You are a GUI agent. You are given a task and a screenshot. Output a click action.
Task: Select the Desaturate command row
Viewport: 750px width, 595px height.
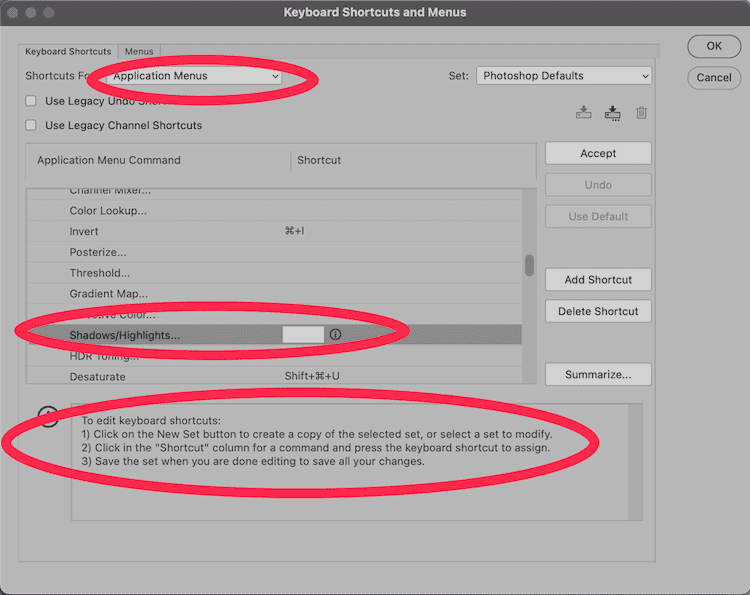(x=98, y=377)
